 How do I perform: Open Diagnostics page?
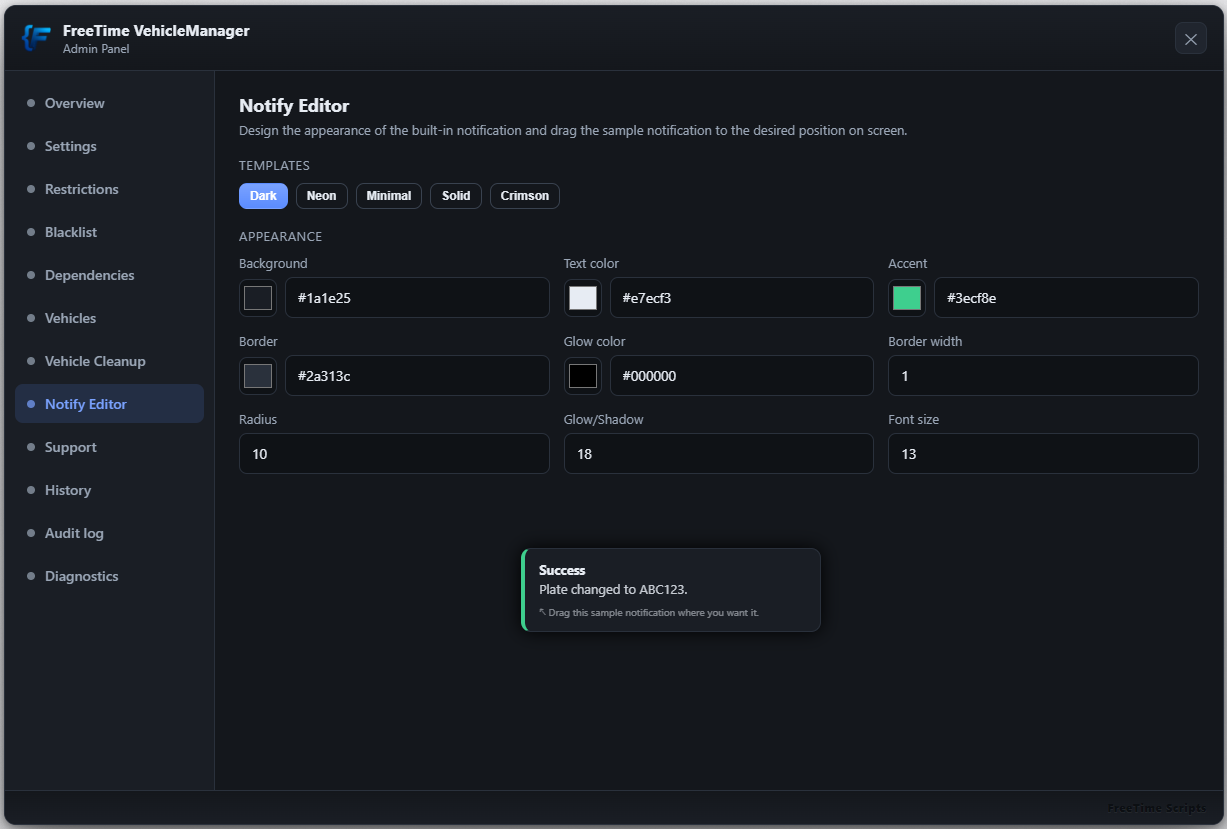(109, 576)
